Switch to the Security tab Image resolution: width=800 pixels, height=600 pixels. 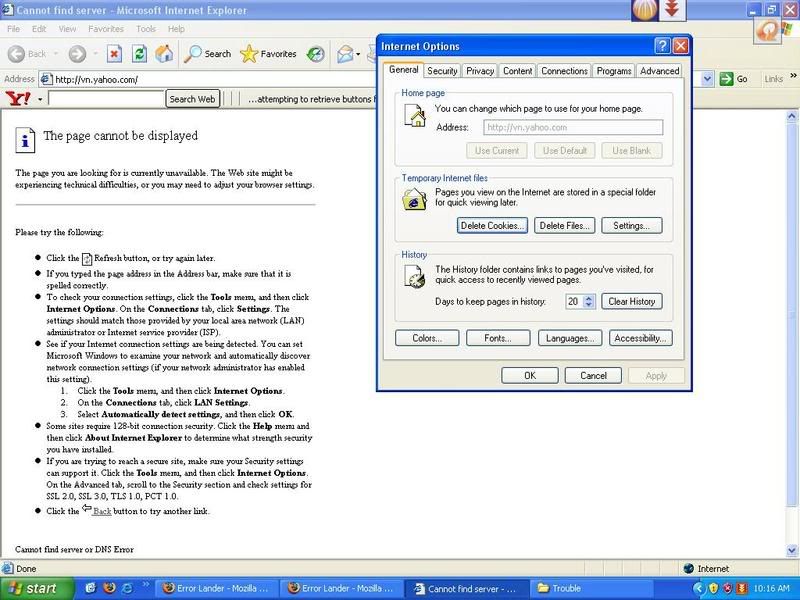442,71
